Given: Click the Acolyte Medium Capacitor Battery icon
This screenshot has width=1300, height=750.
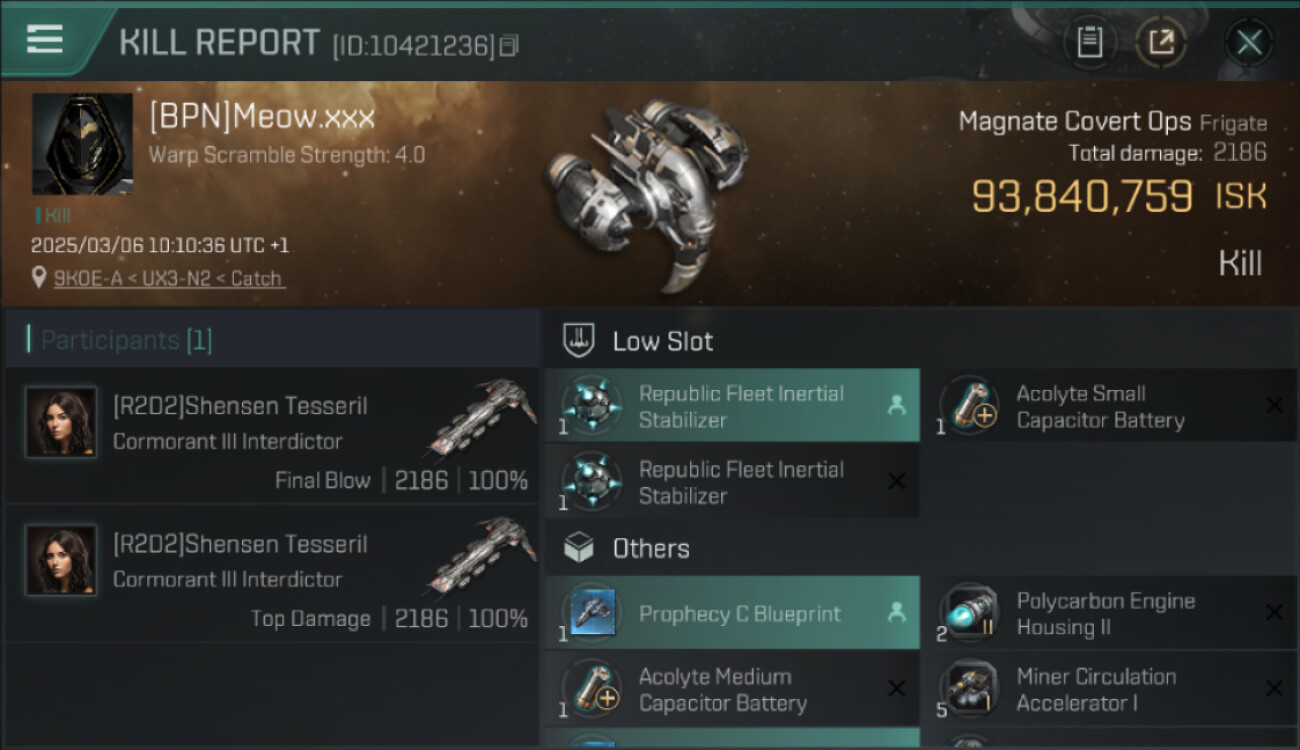Looking at the screenshot, I should tap(592, 689).
